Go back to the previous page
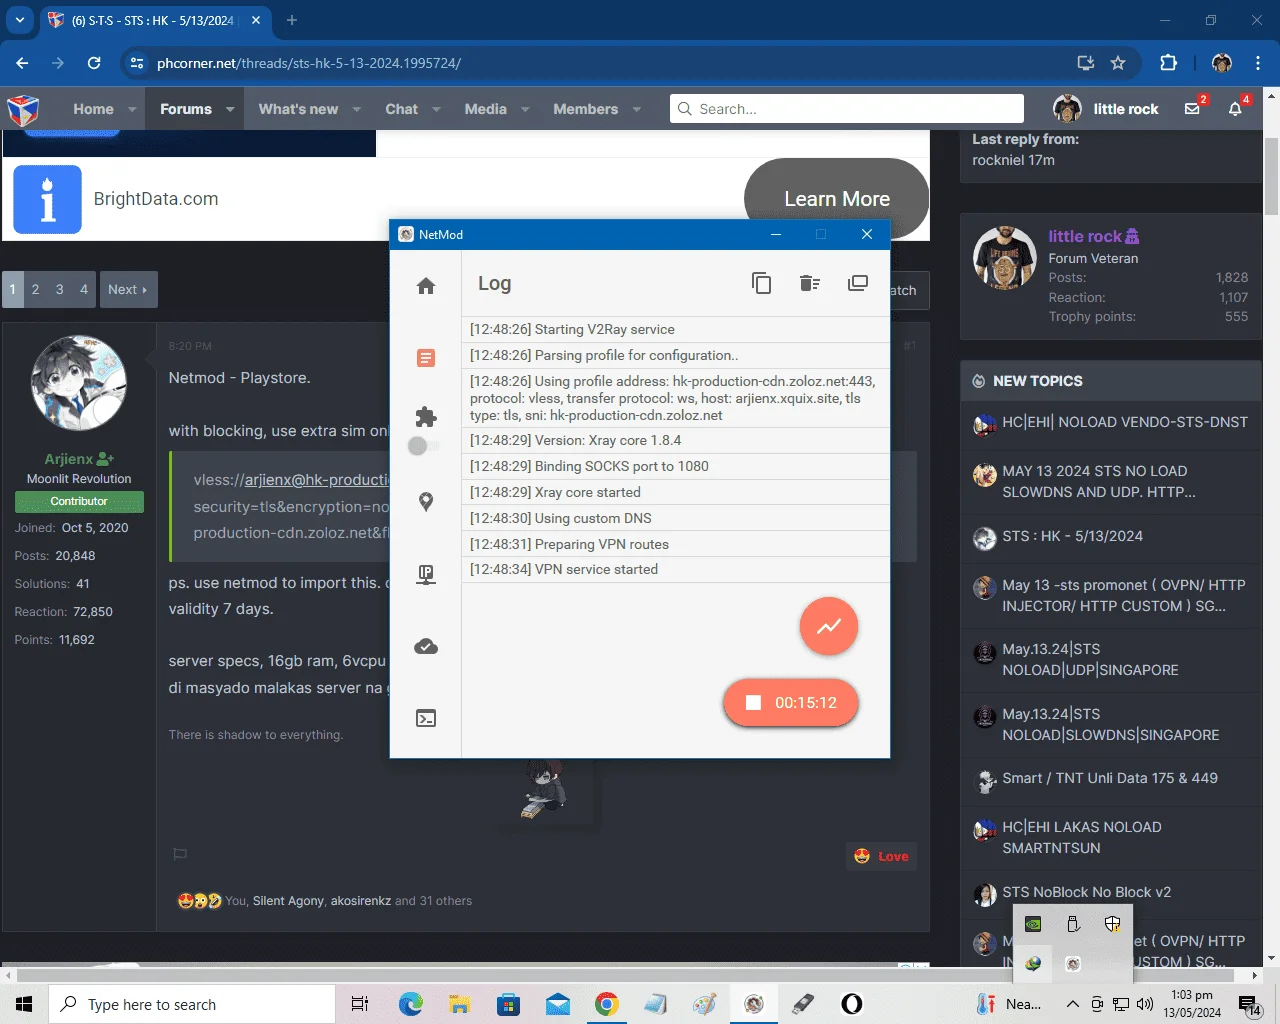 click(x=22, y=63)
